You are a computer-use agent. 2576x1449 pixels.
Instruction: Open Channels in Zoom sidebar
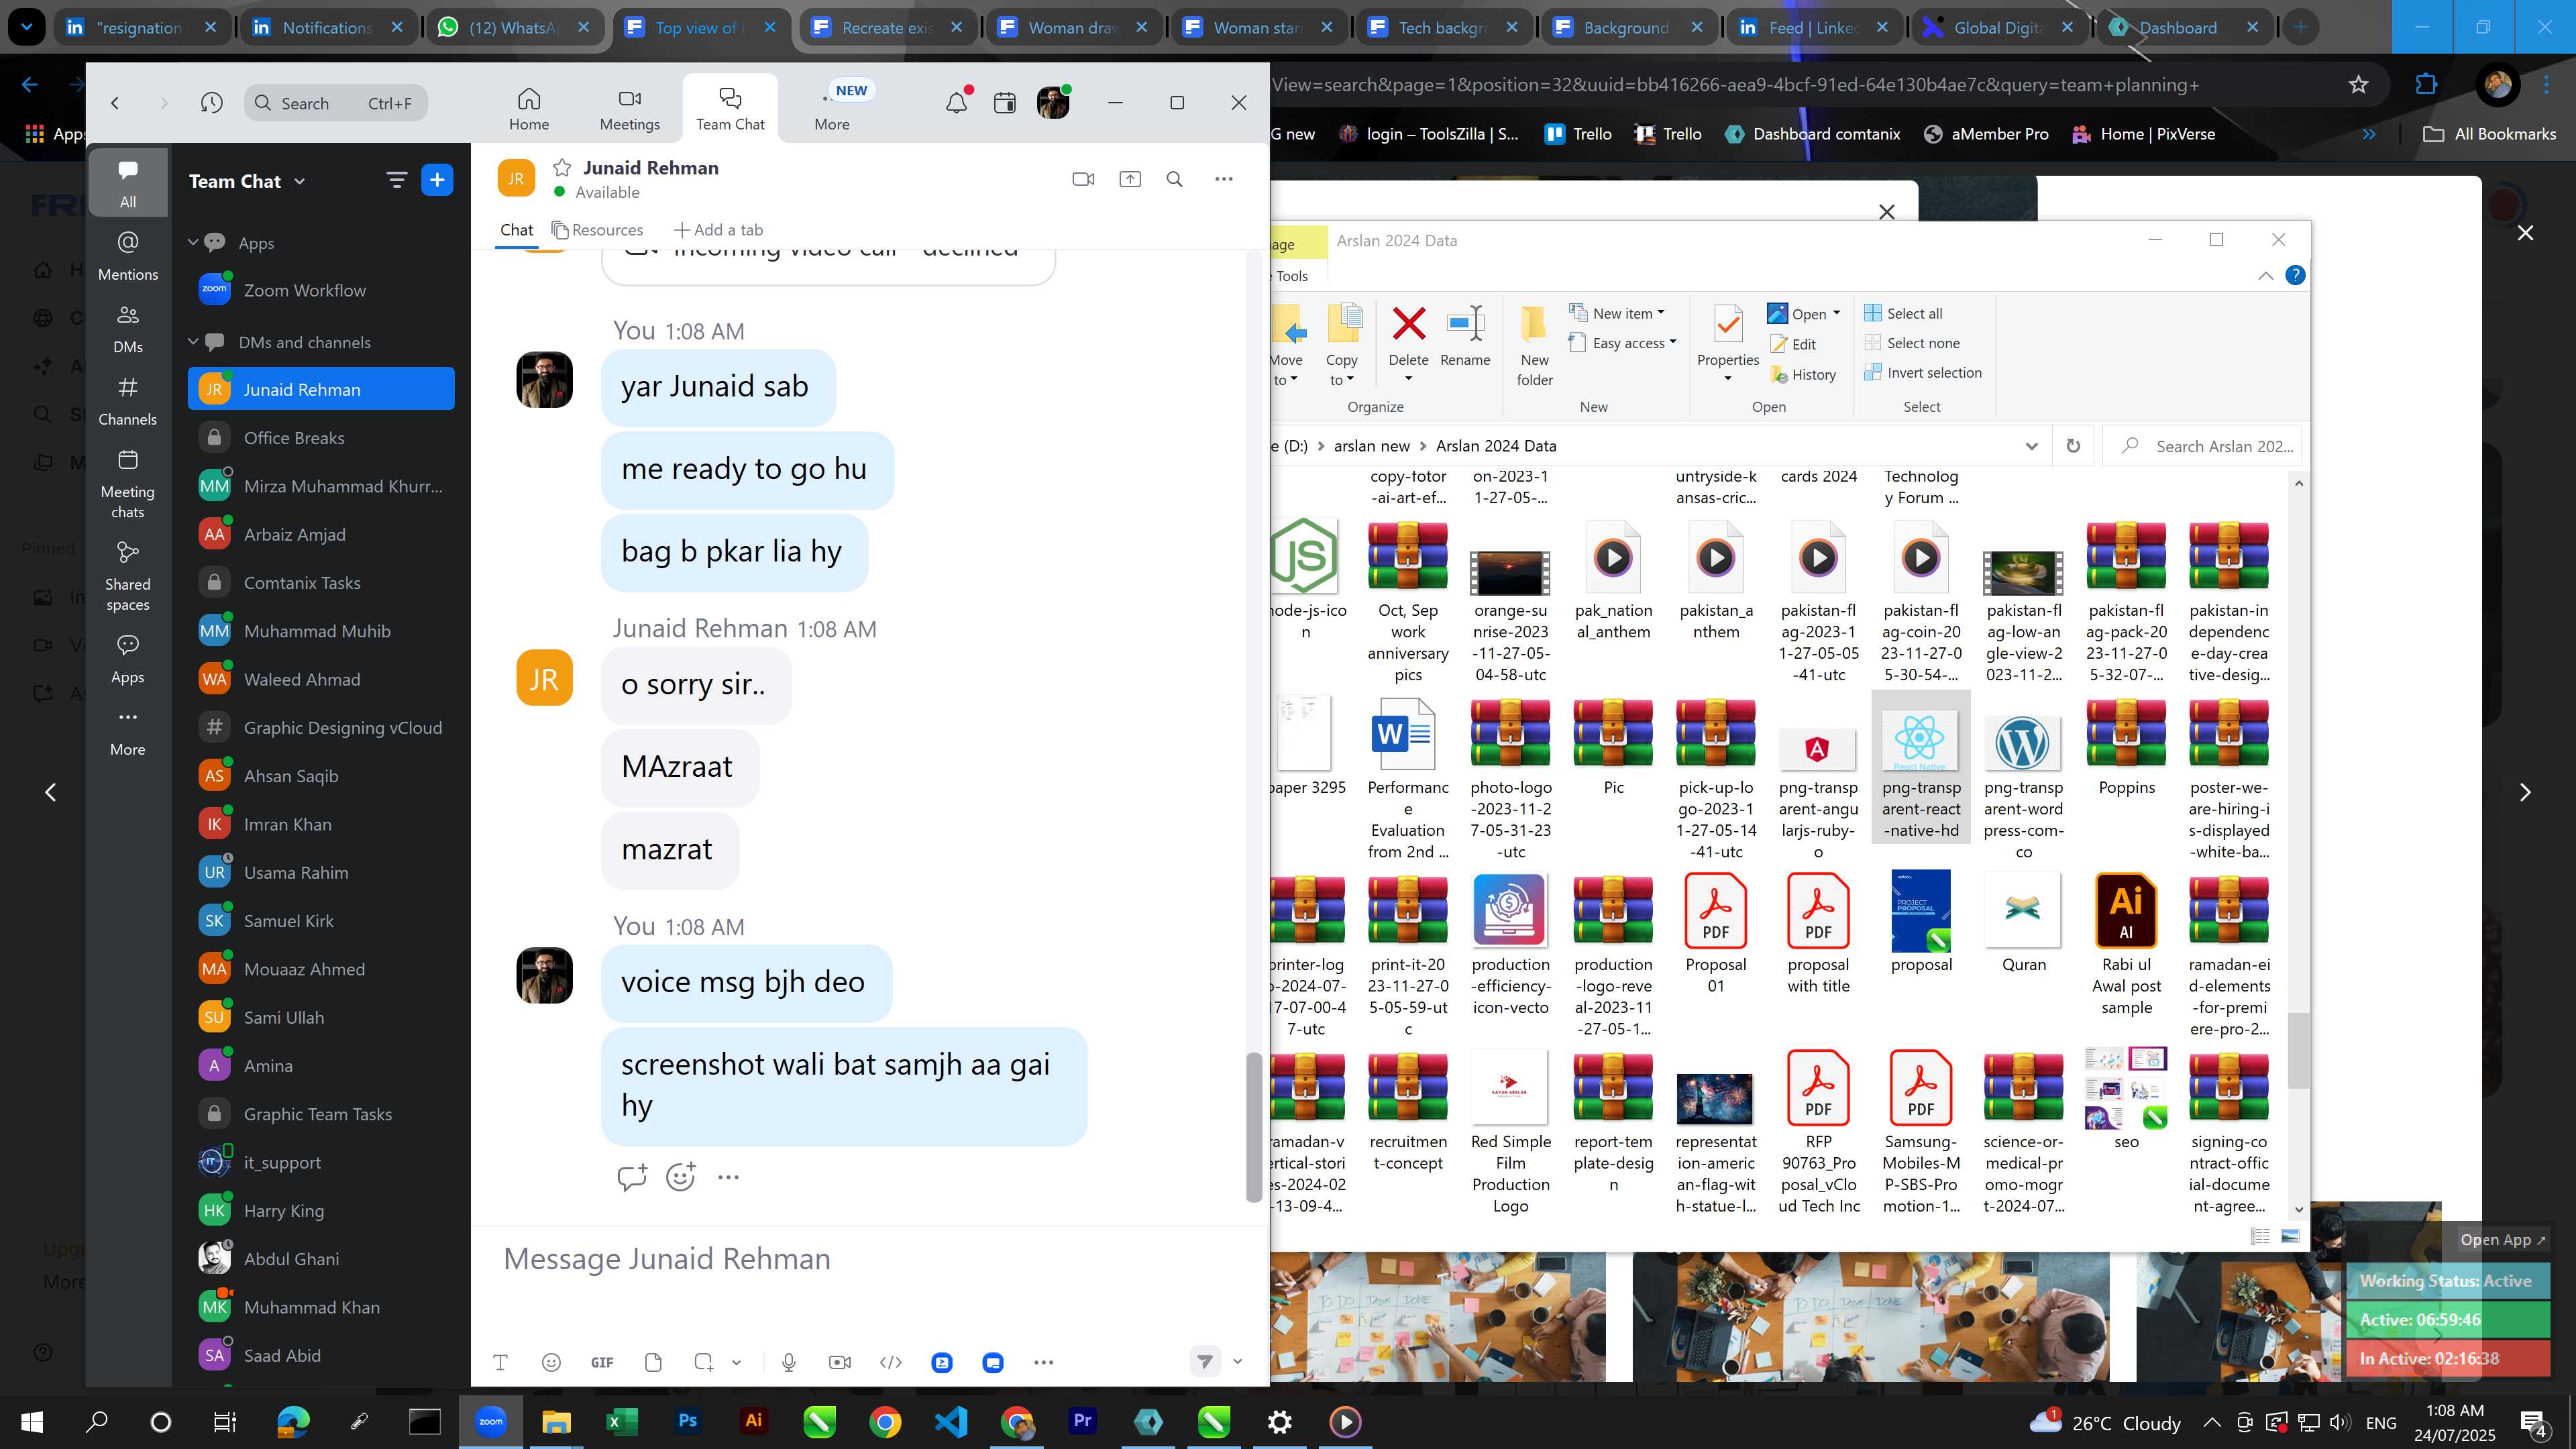click(x=128, y=401)
